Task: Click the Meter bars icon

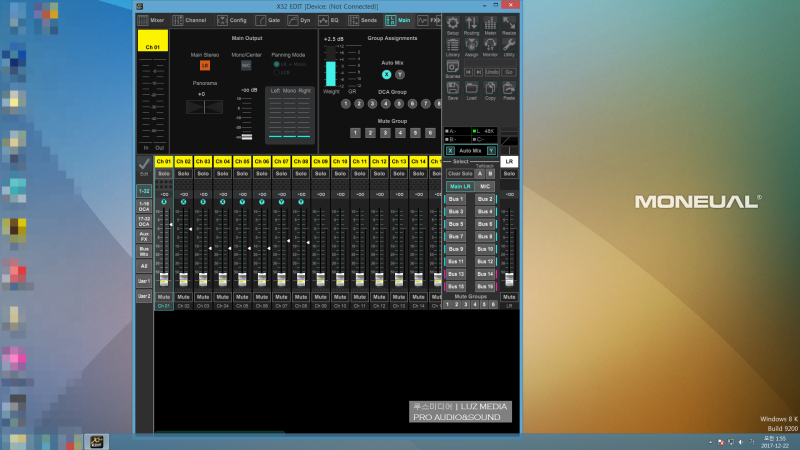Action: click(x=490, y=23)
